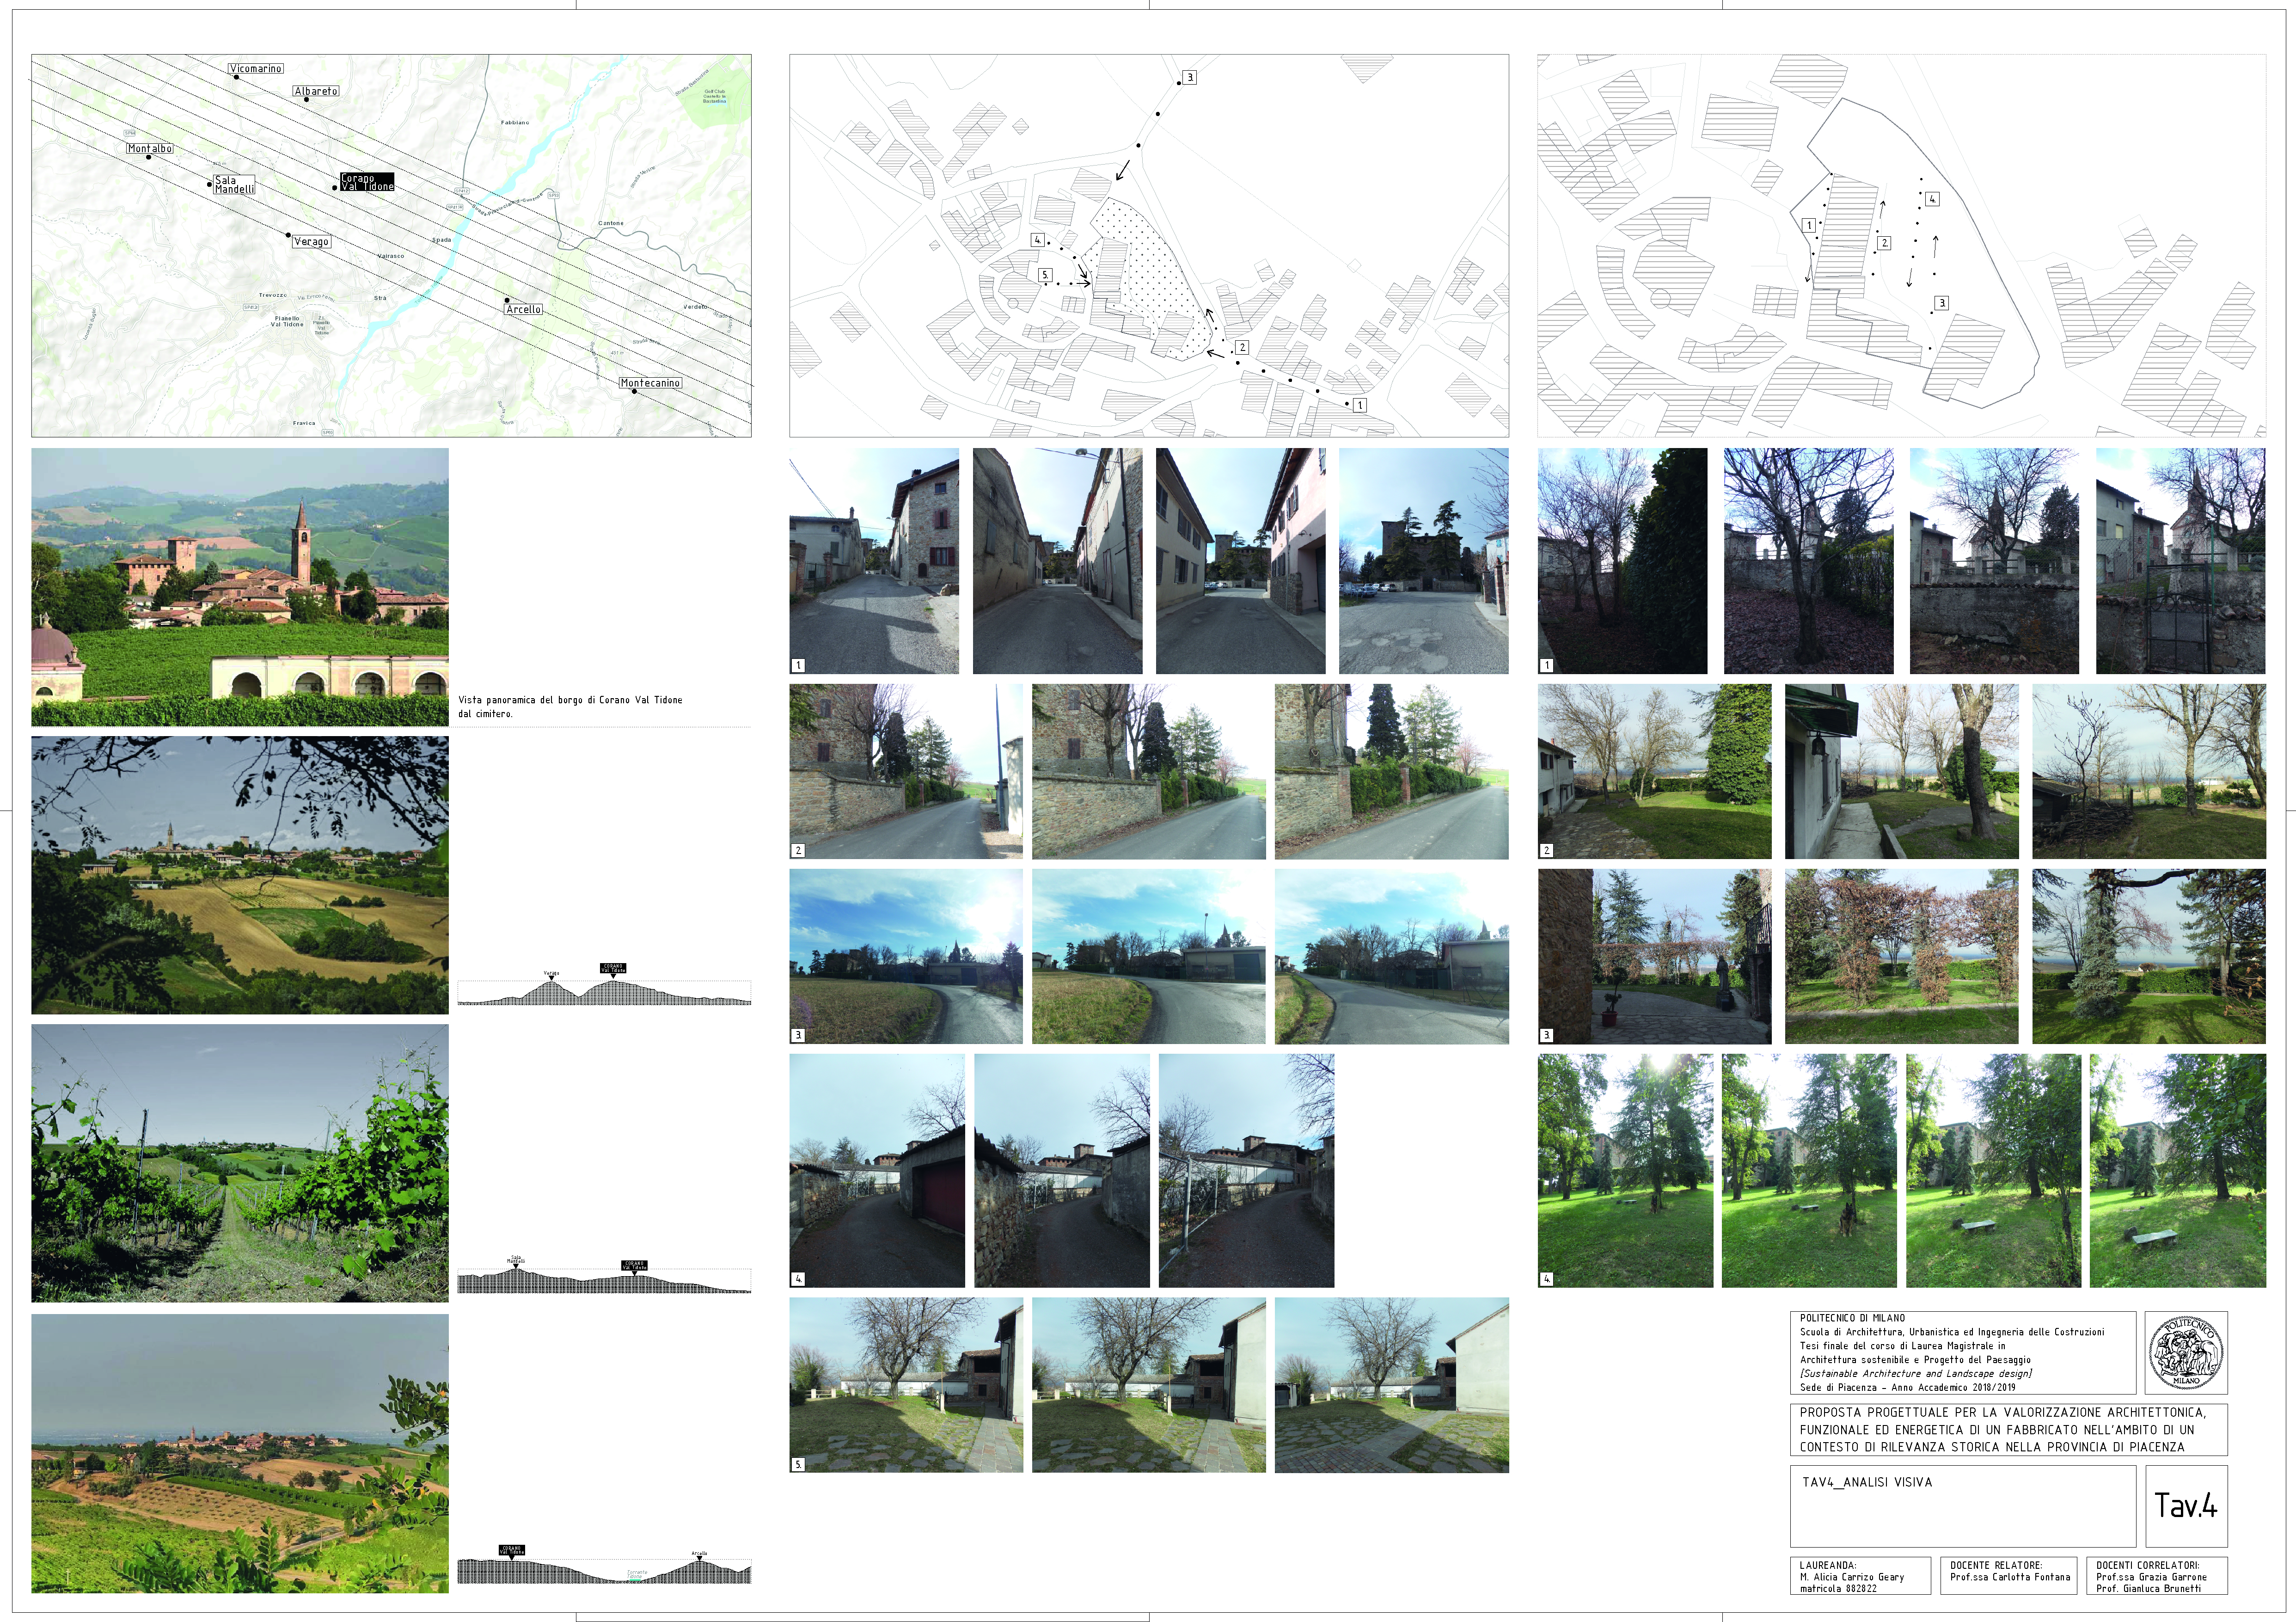Select the Montecanino map label

[x=650, y=383]
